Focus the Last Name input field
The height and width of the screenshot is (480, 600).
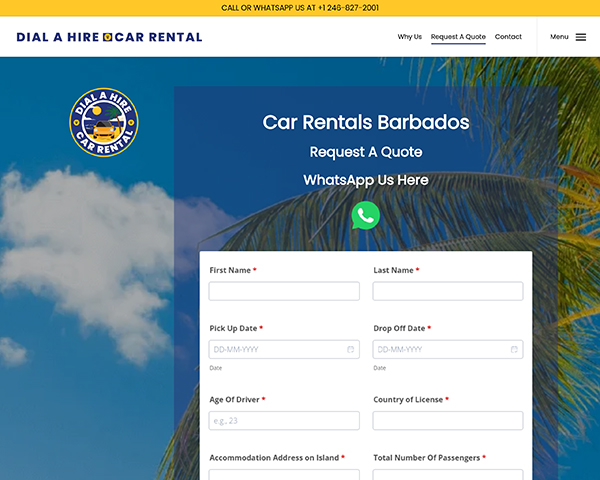coord(448,291)
